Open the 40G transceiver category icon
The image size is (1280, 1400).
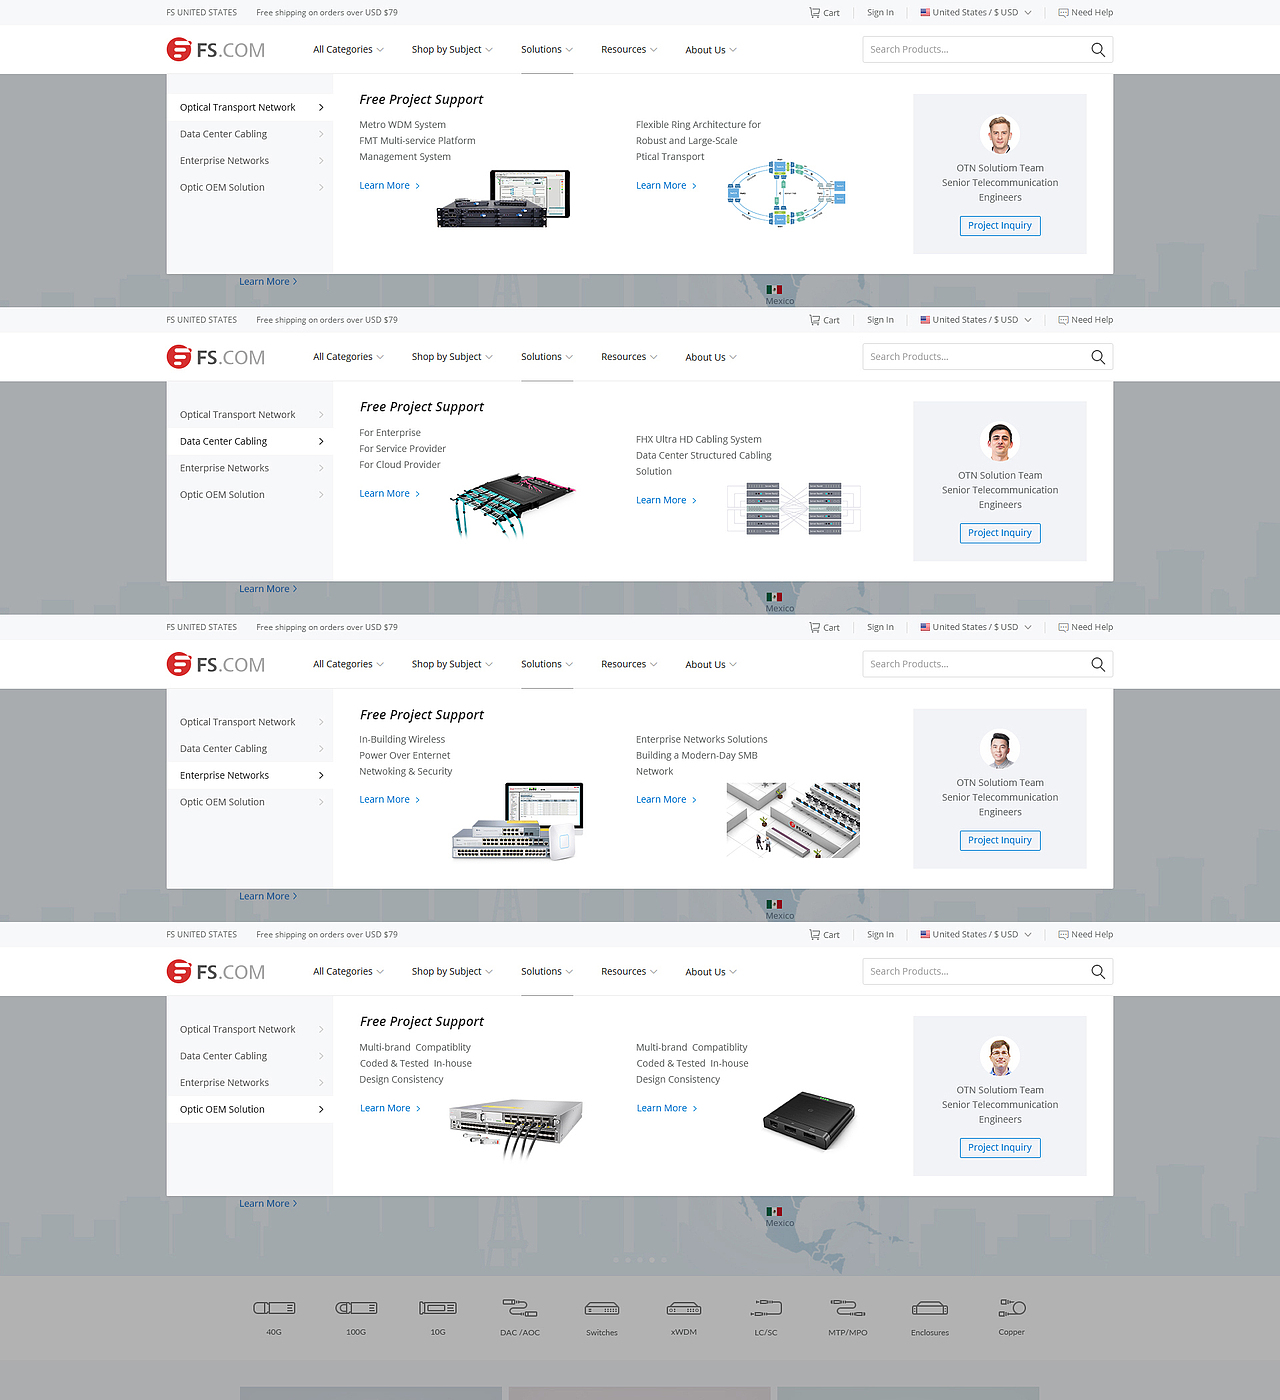click(x=274, y=1308)
